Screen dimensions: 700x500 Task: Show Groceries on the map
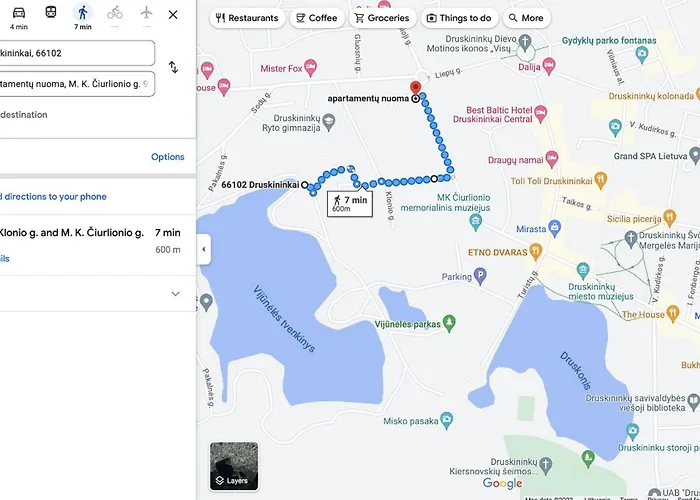click(382, 18)
